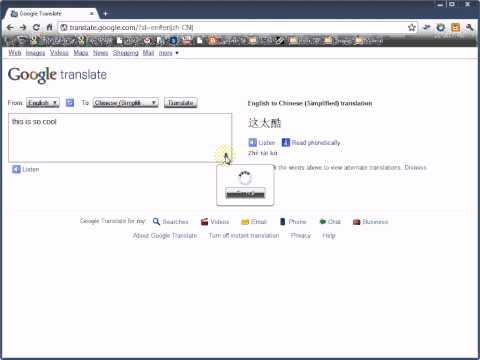Open the wrench settings menu

pos(470,27)
